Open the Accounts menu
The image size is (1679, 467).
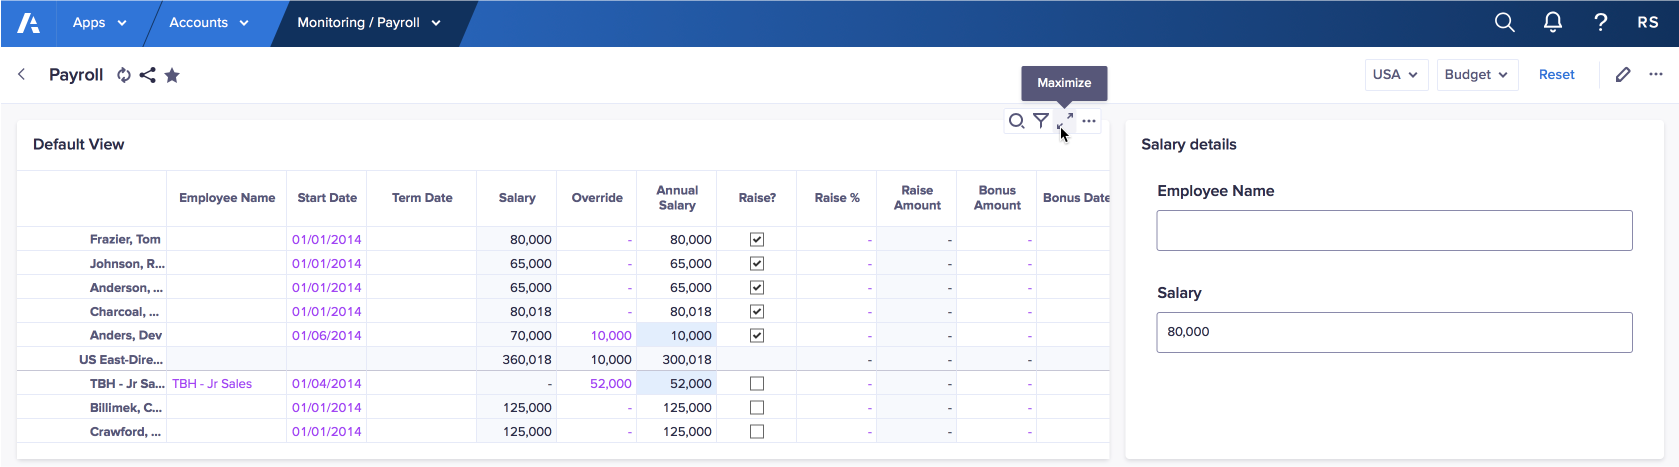point(208,23)
